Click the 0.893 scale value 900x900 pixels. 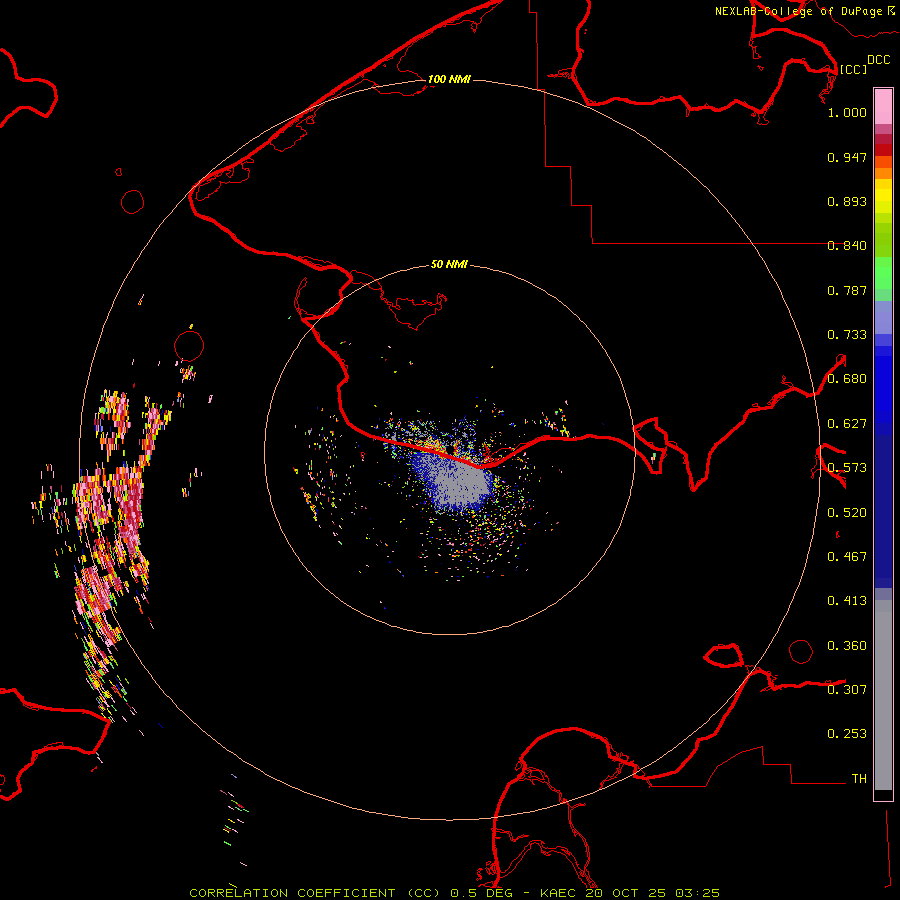click(x=847, y=201)
